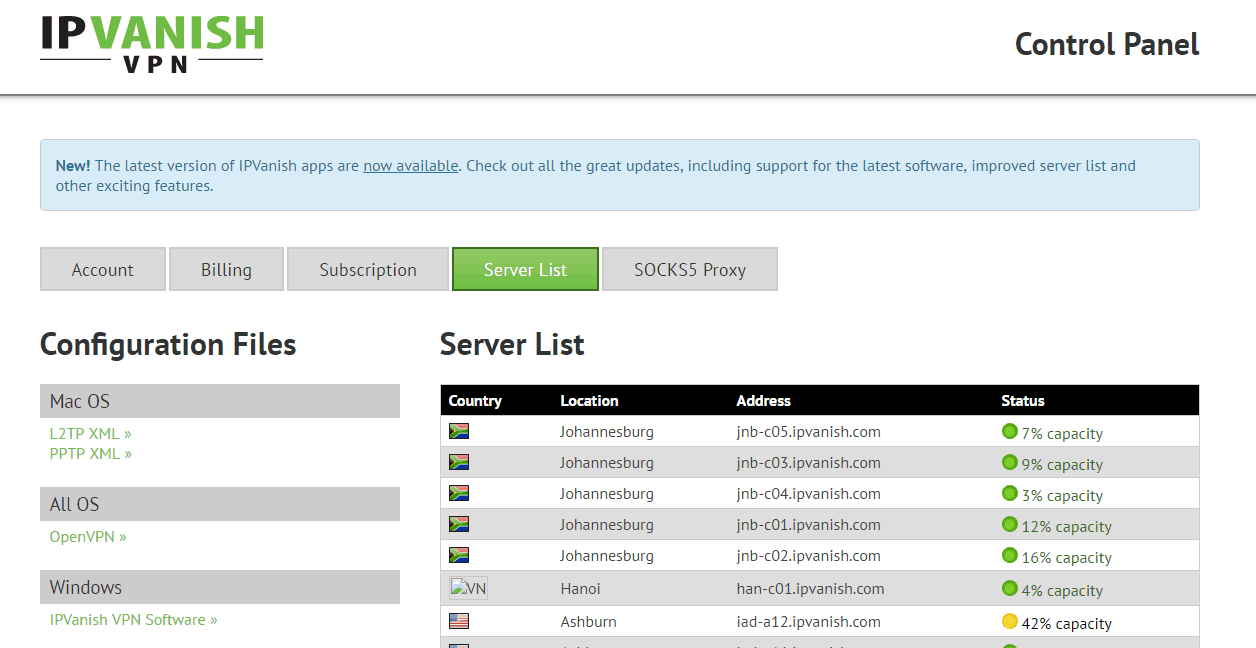Click the "7% capacity" status text
The height and width of the screenshot is (648, 1256).
click(x=1062, y=434)
